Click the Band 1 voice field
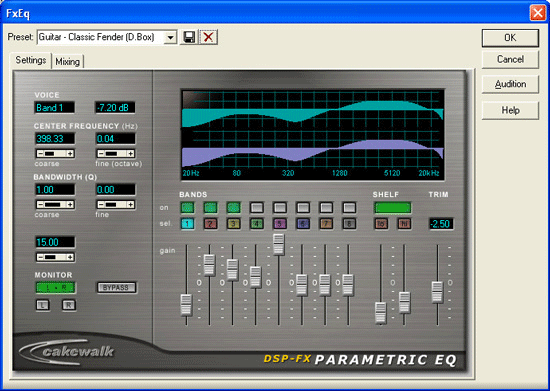This screenshot has width=550, height=391. (x=55, y=108)
